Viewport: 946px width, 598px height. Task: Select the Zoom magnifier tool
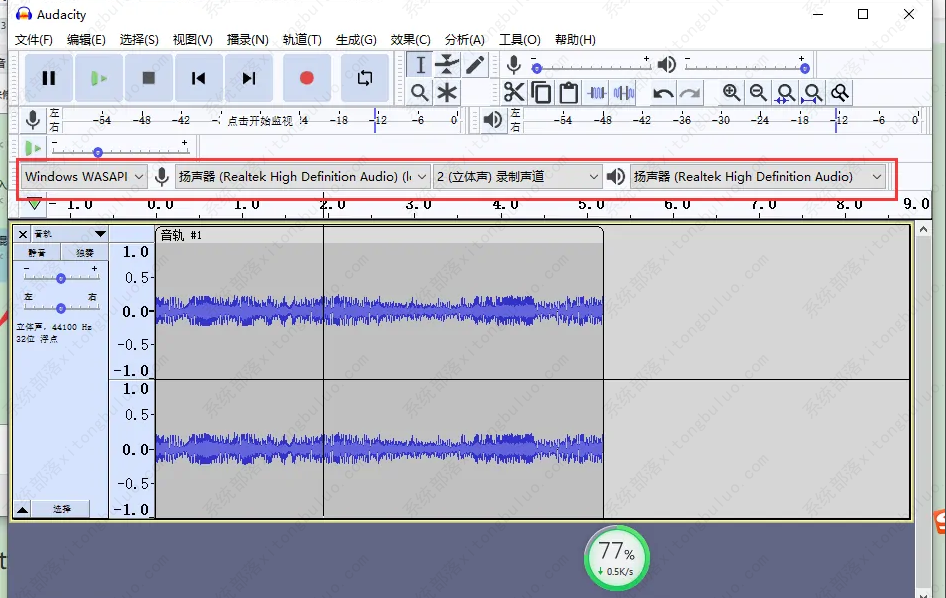tap(420, 93)
